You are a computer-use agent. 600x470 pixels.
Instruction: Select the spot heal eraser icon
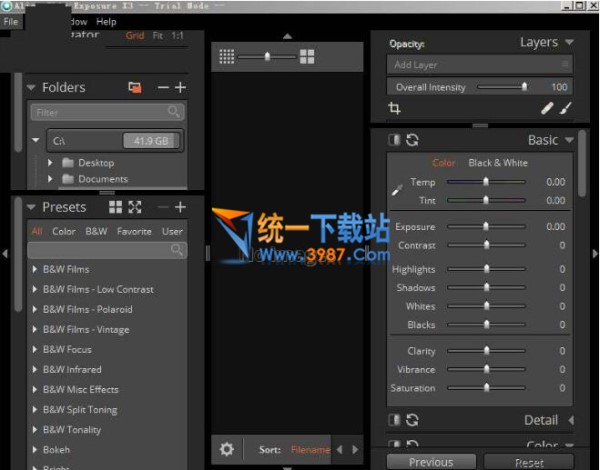547,108
